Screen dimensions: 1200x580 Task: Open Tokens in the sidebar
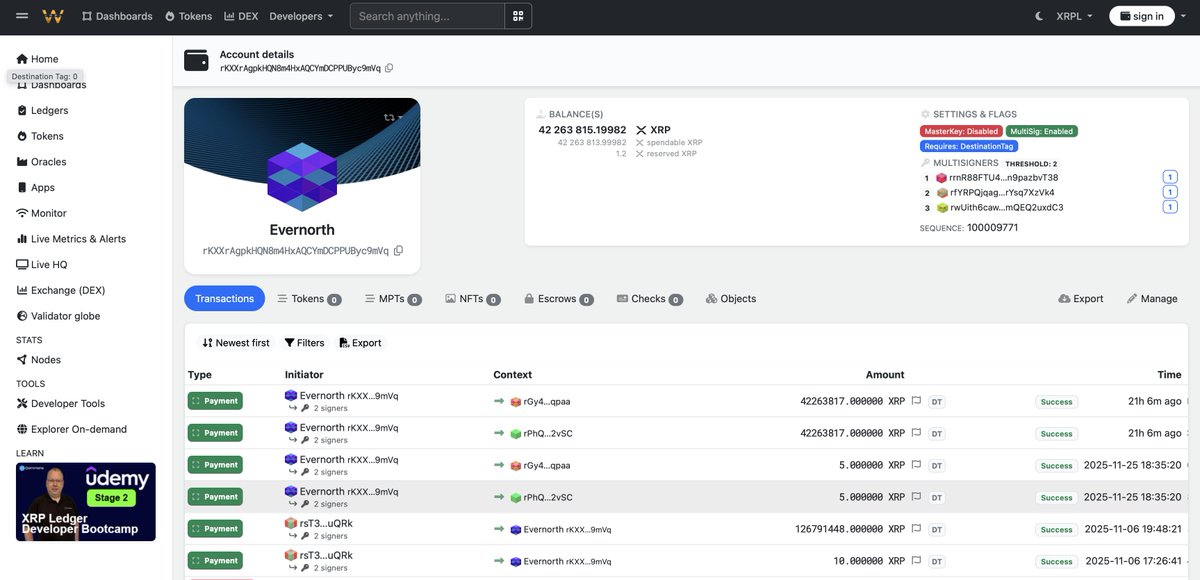pos(40,136)
